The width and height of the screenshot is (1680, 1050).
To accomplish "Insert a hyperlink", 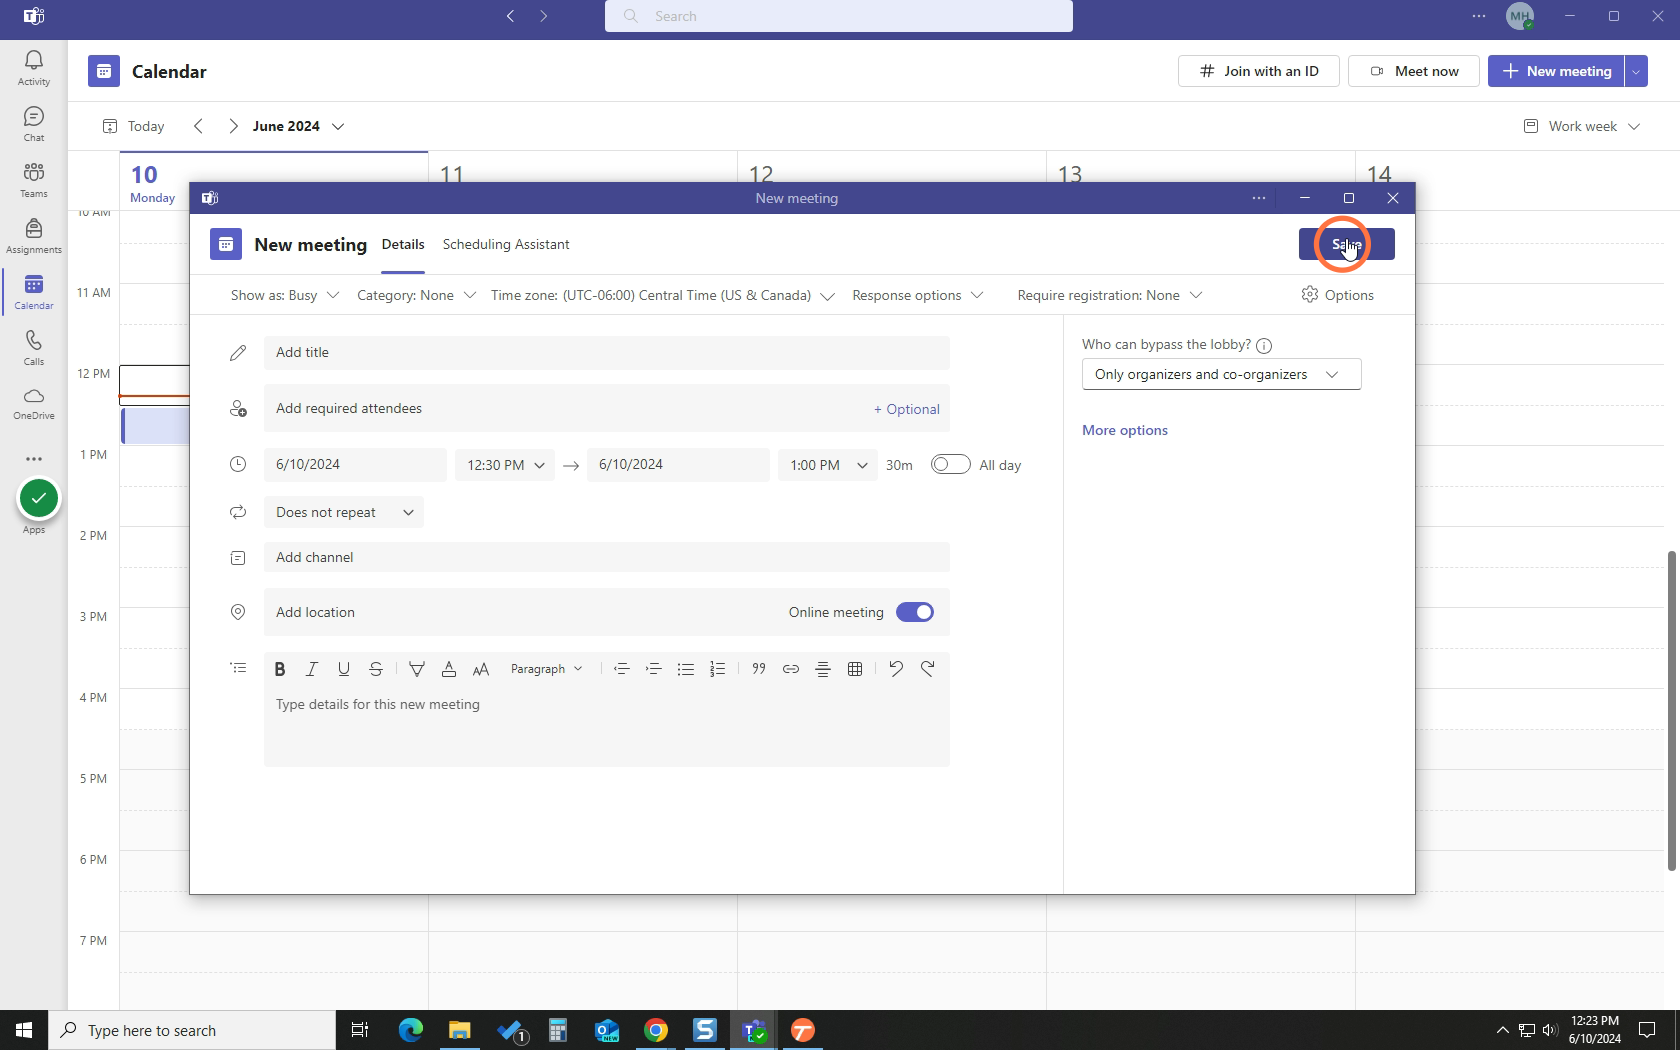I will 791,669.
